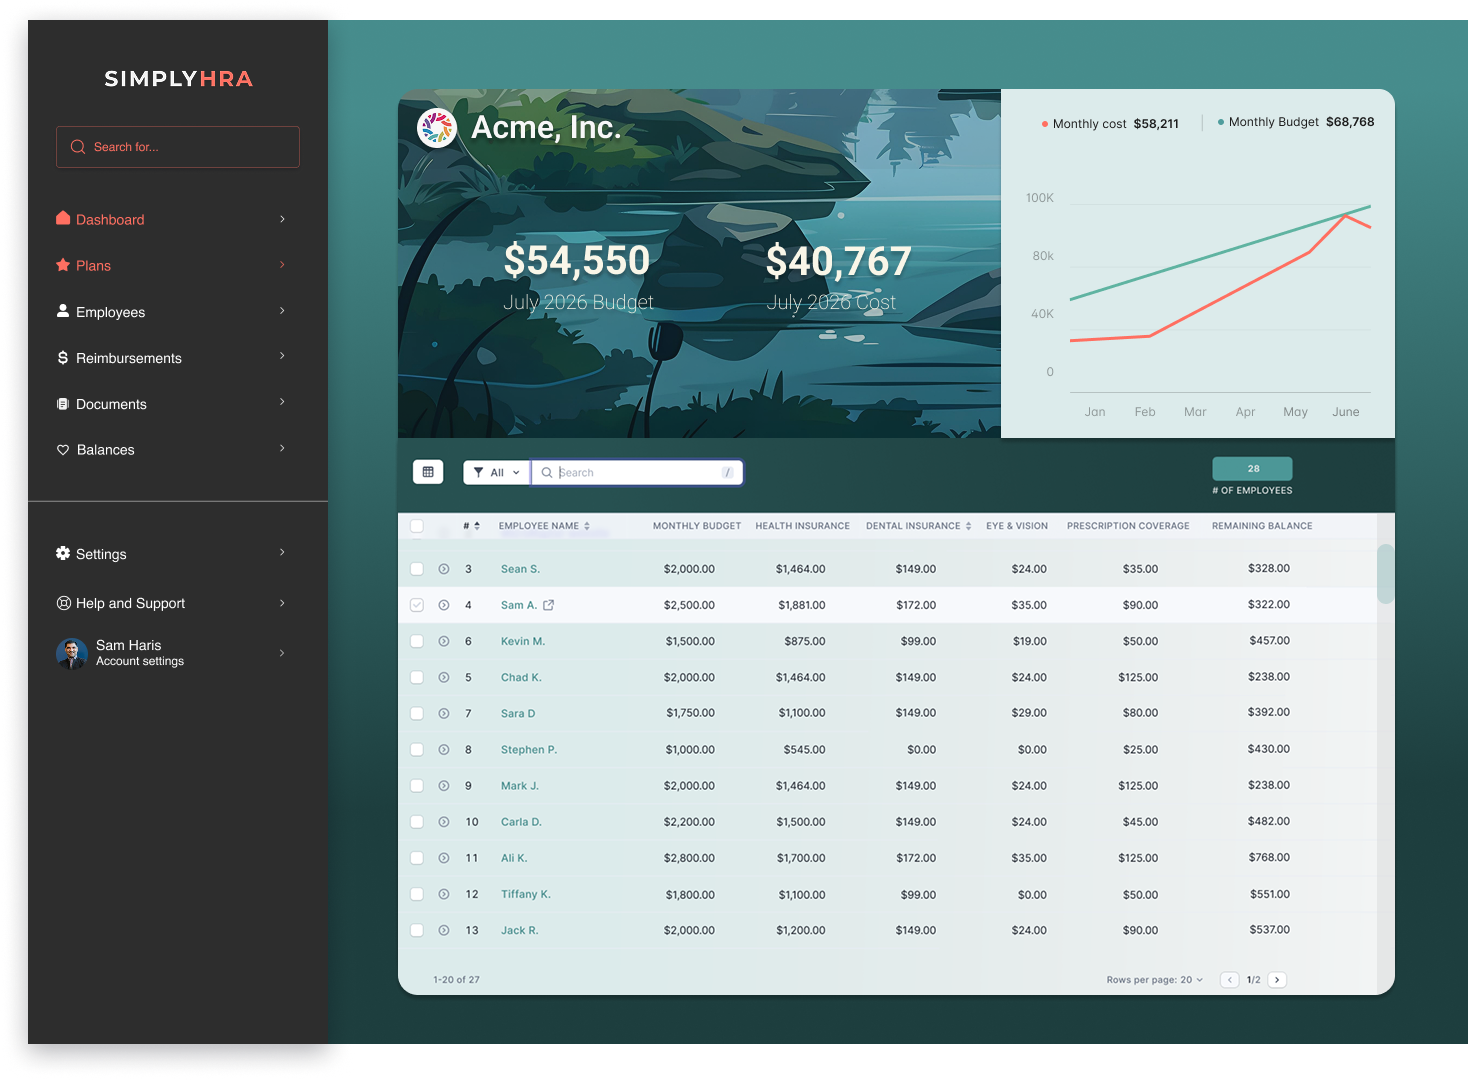The image size is (1468, 1080).
Task: Open the All filter dropdown
Action: point(497,472)
